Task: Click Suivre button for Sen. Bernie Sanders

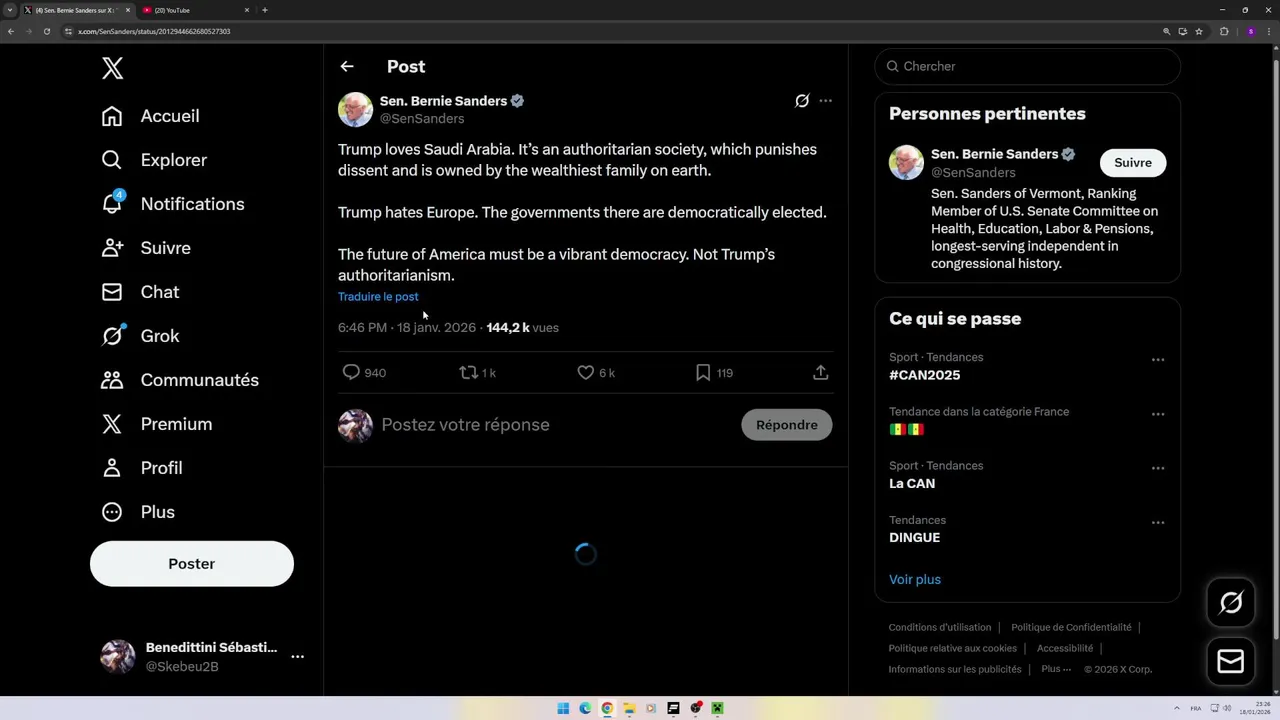Action: point(1133,163)
